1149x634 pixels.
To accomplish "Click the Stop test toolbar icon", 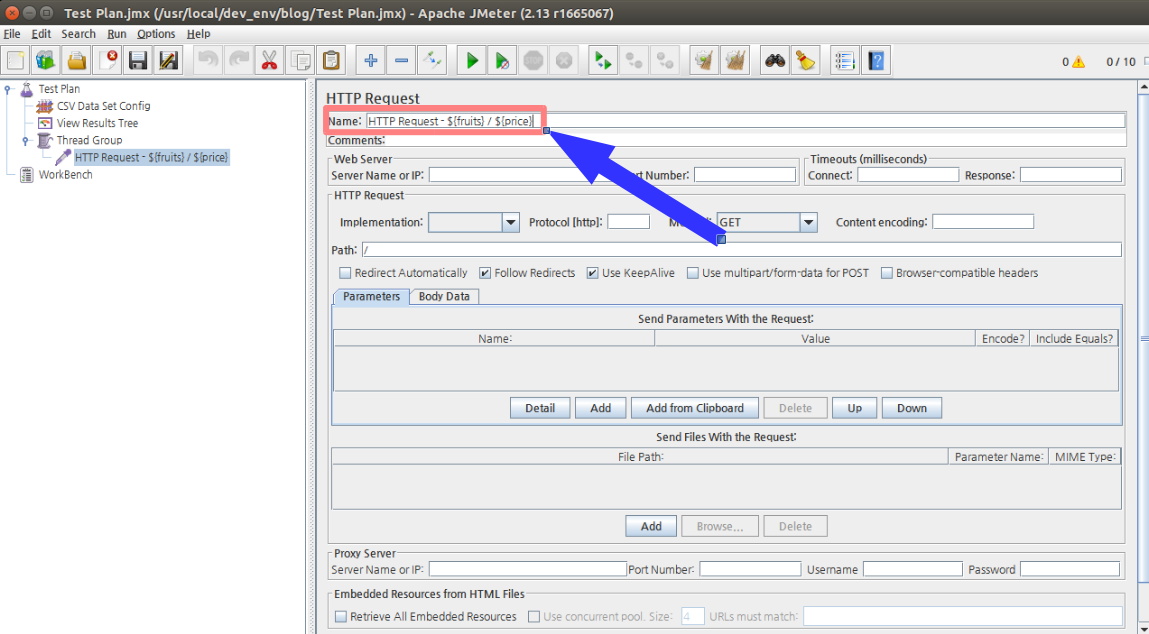I will pos(533,60).
